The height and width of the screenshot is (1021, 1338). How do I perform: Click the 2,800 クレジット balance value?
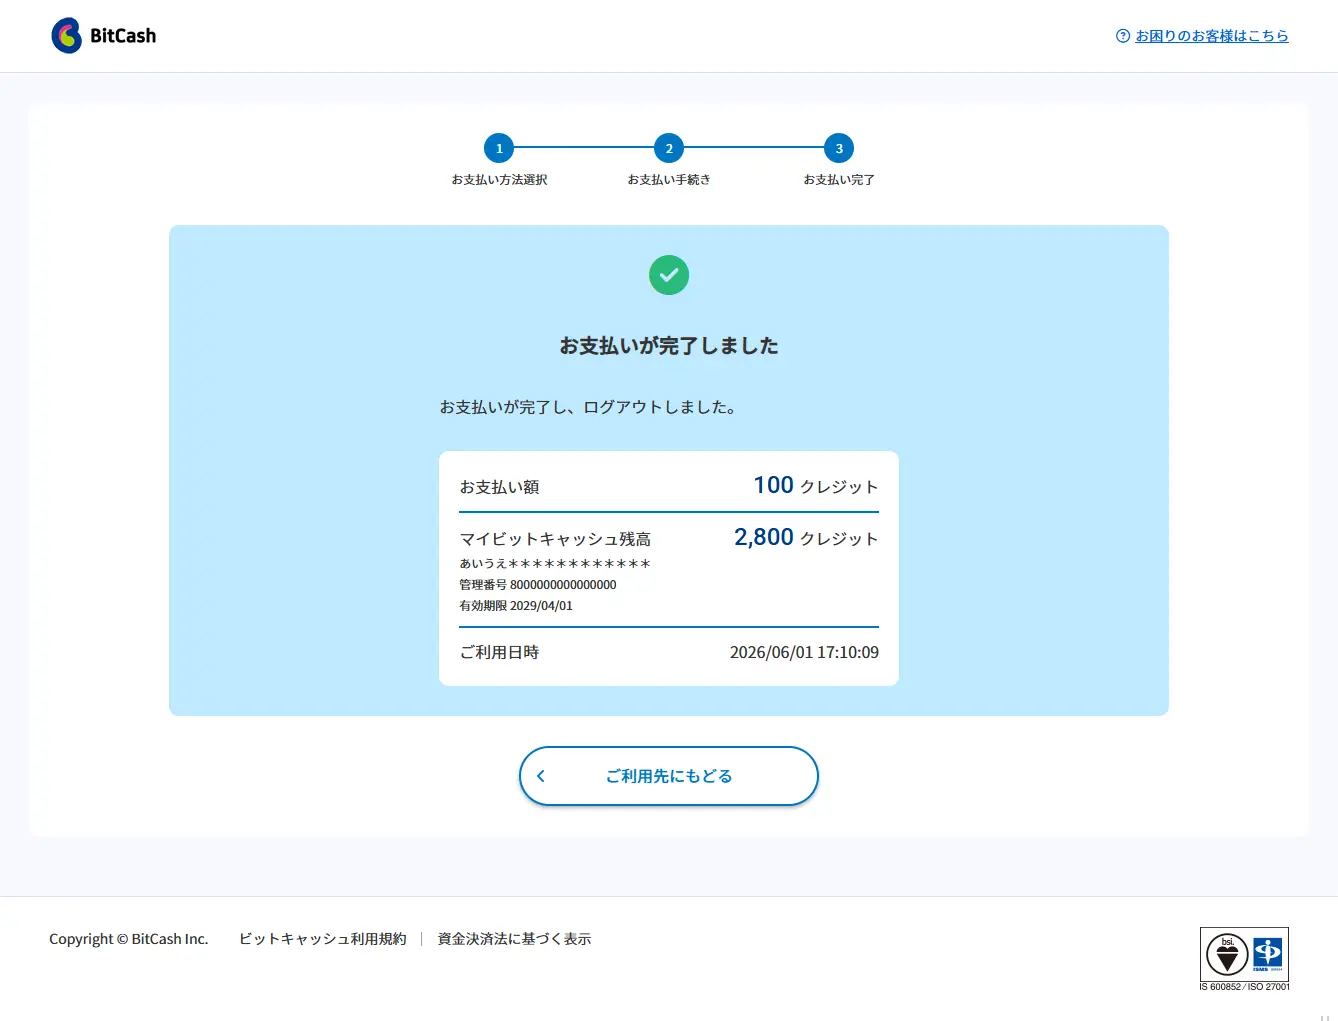pos(806,537)
